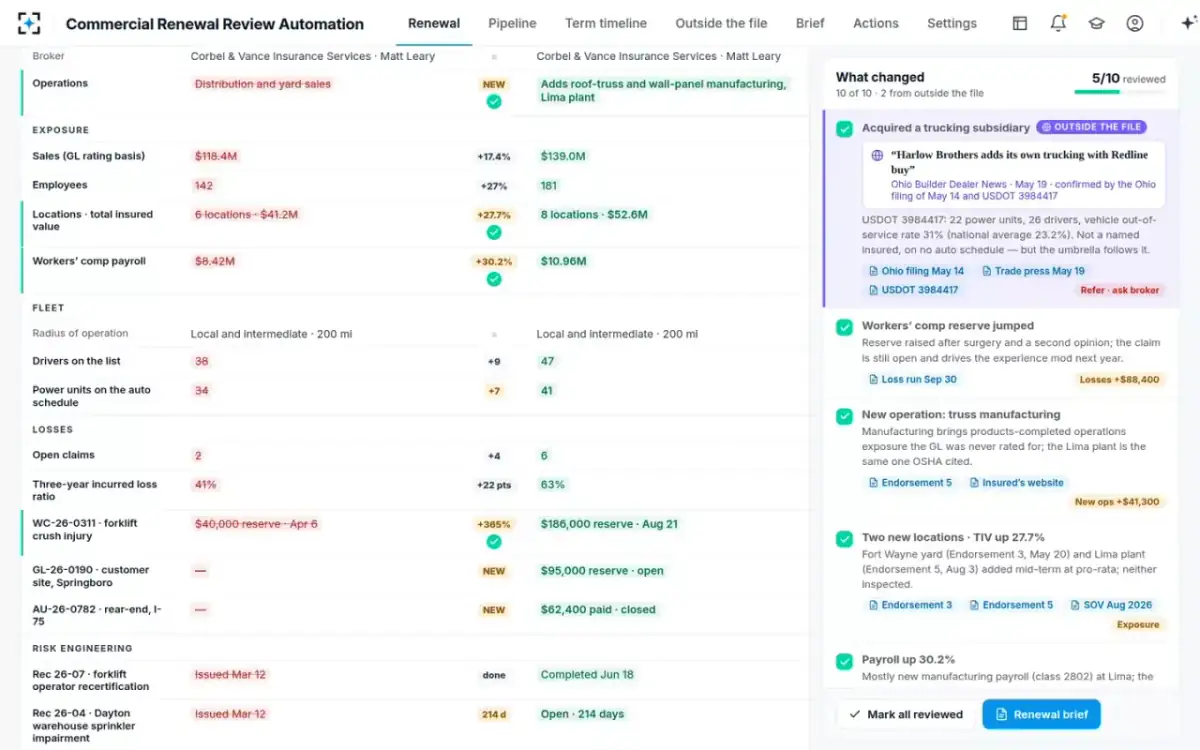Screen dimensions: 1200x750
Task: Click Mark all reviewed button
Action: click(905, 714)
